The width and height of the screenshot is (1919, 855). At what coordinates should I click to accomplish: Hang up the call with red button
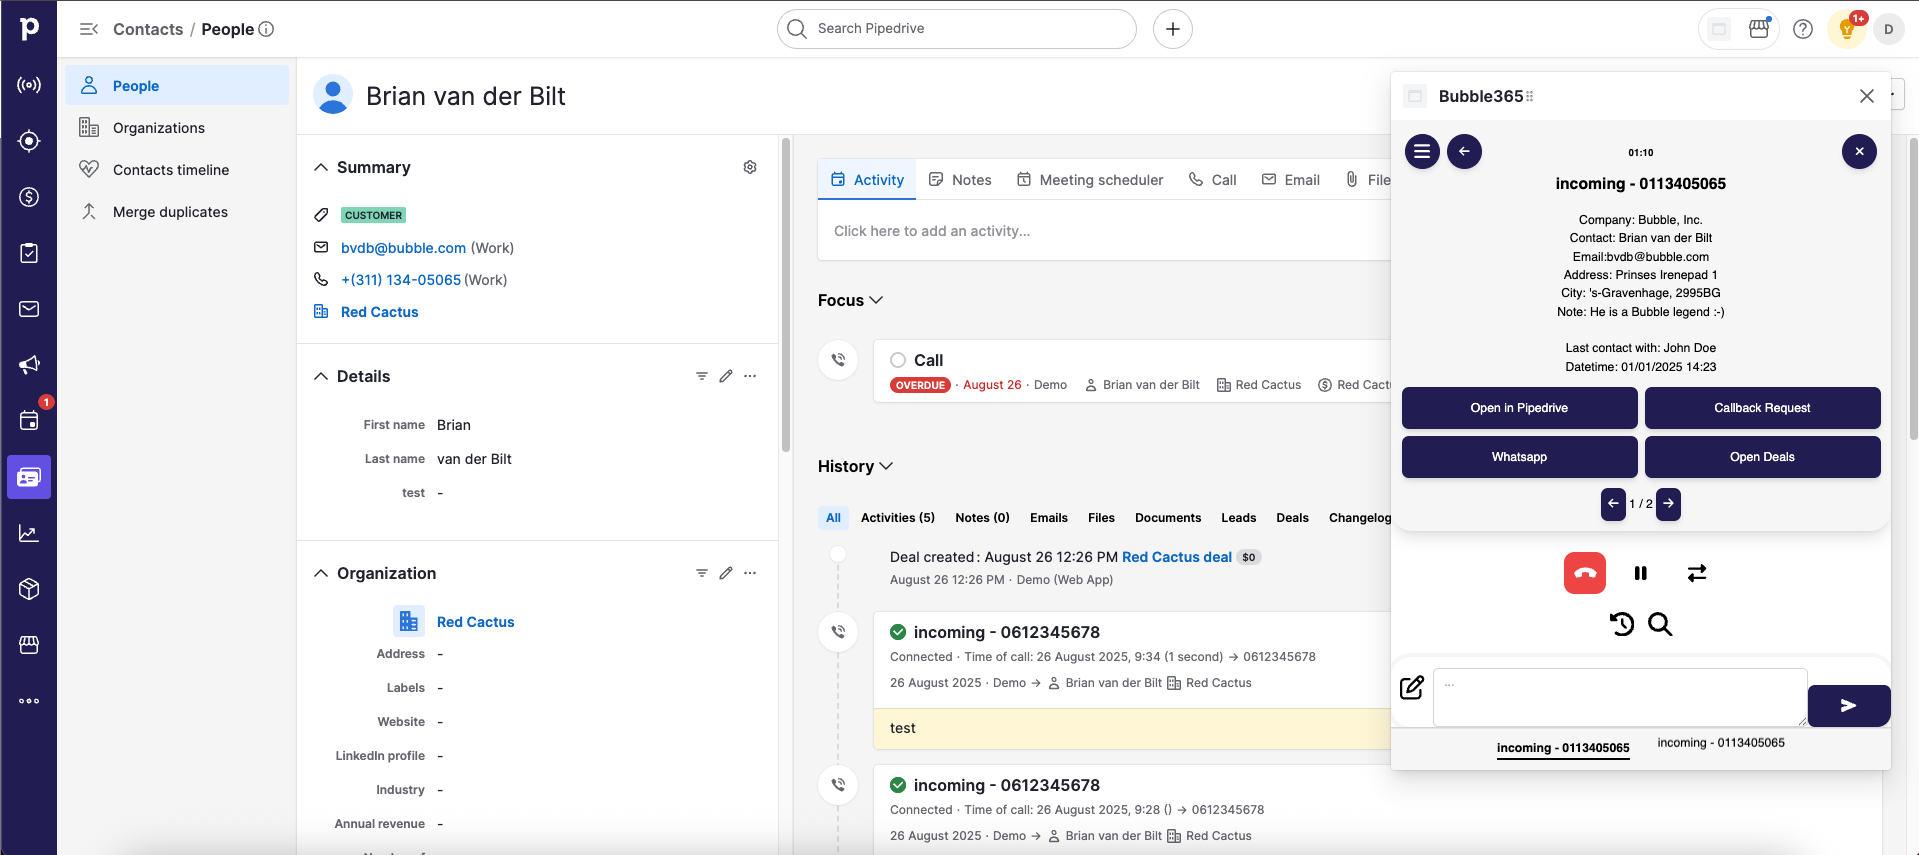pos(1584,573)
